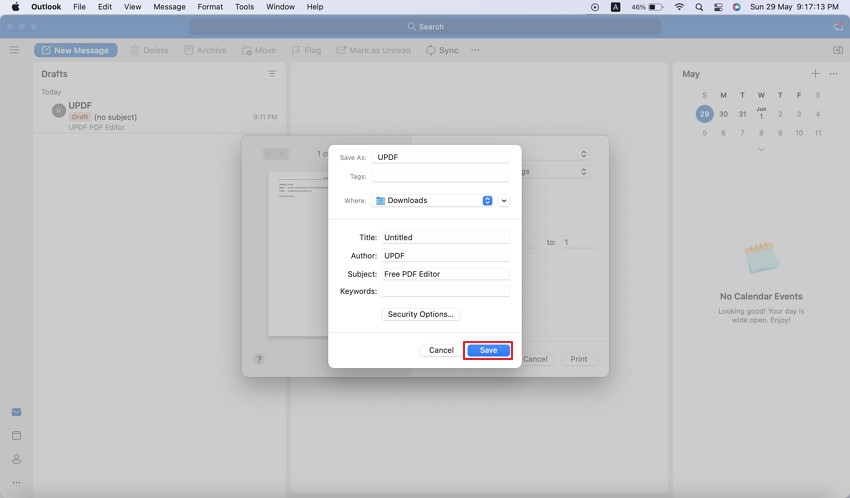
Task: Open the Drafts filter icon
Action: coord(272,74)
